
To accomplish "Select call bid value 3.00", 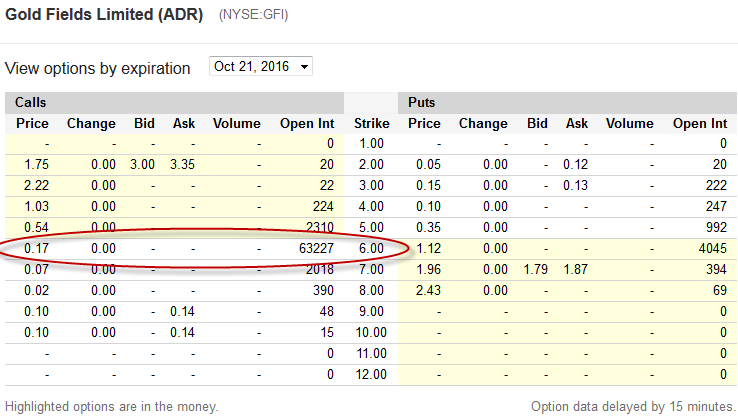I will [x=142, y=164].
